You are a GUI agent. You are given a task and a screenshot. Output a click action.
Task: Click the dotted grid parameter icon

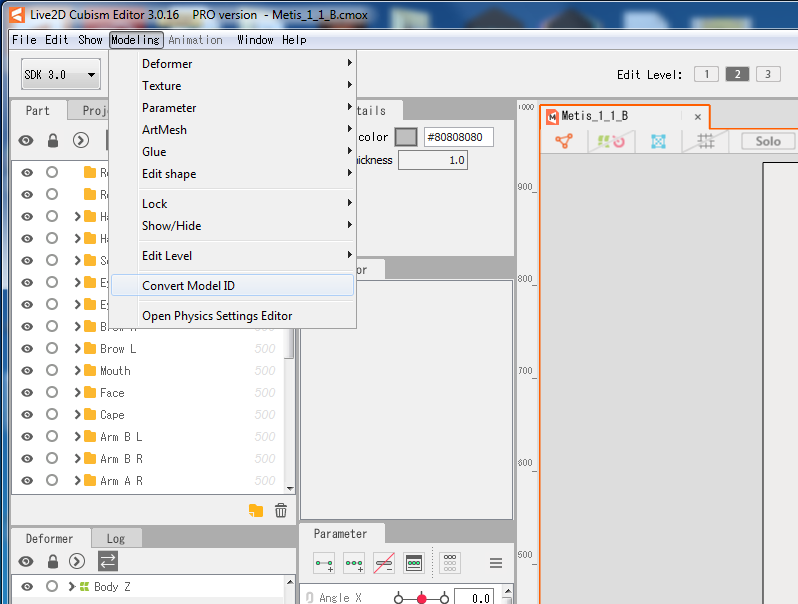(450, 563)
